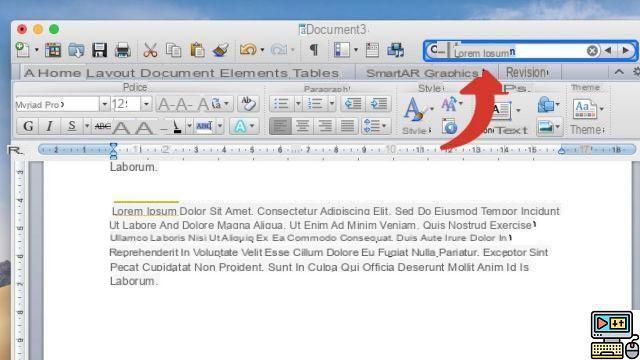Paste from the clipboard icon
This screenshot has width=640, height=360.
198,50
